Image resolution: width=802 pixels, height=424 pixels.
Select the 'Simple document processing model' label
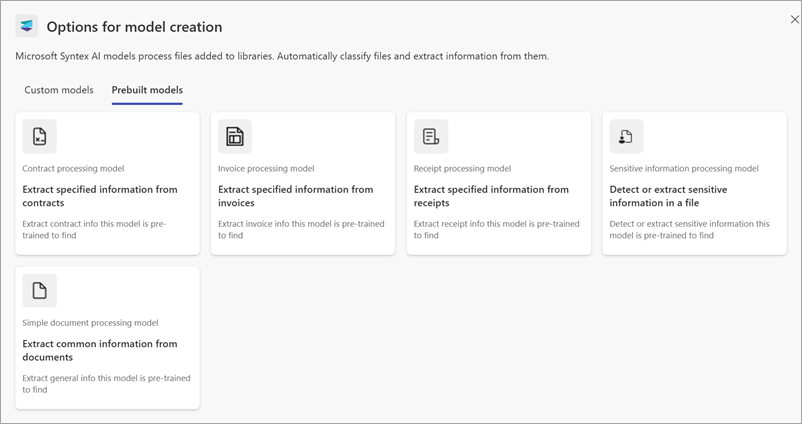pos(90,323)
